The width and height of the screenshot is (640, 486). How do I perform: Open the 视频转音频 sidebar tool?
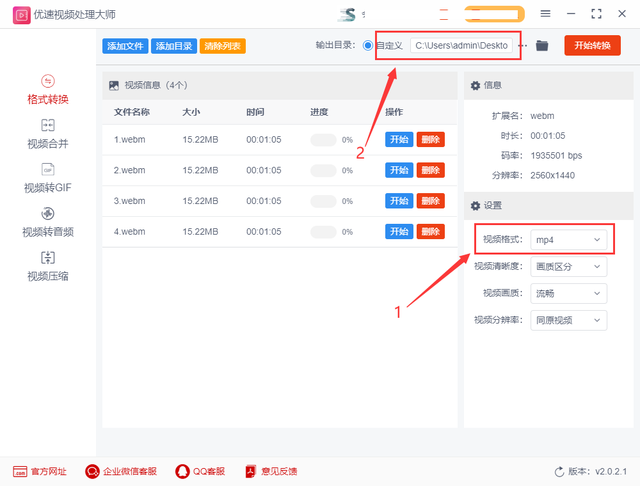point(48,222)
